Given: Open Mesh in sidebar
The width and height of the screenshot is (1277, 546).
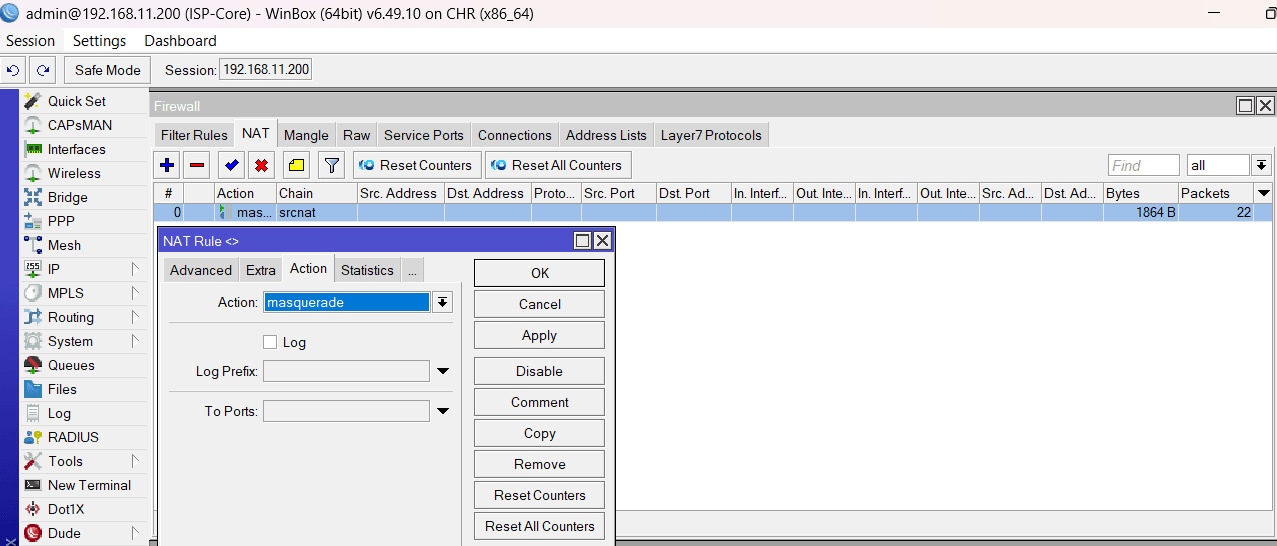Looking at the screenshot, I should (64, 245).
